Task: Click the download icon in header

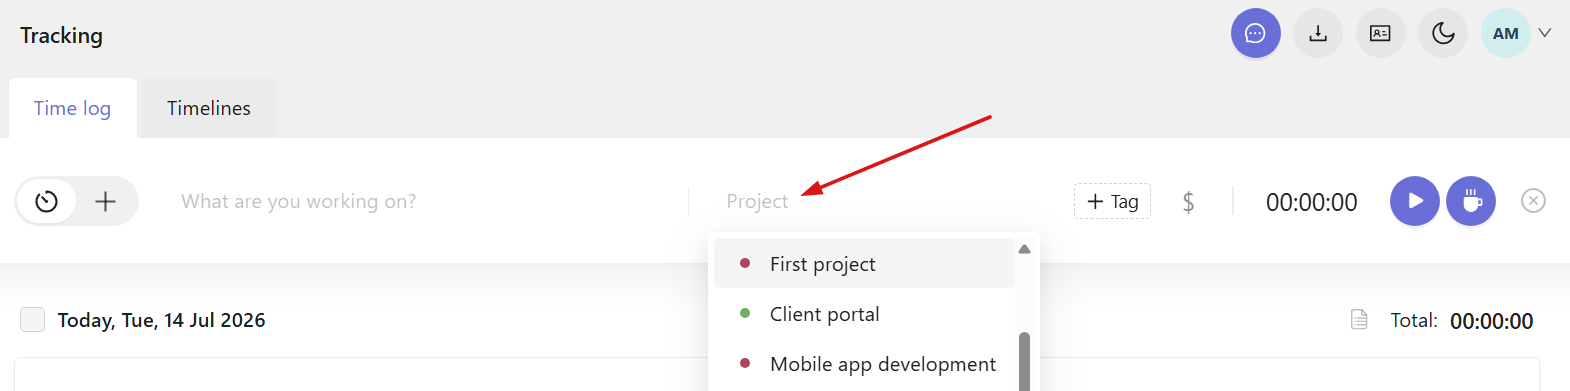Action: pyautogui.click(x=1318, y=34)
